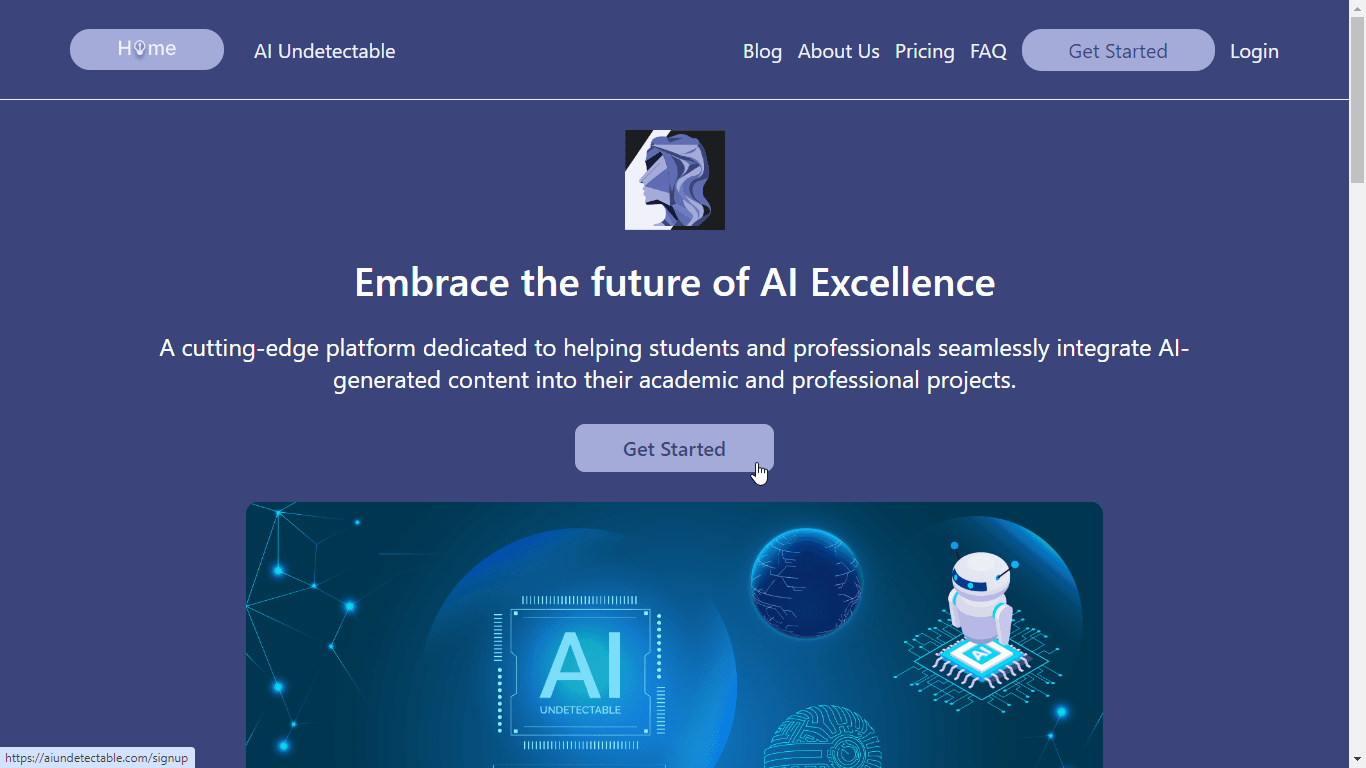Click the Home button with lightbulb icon
The width and height of the screenshot is (1366, 768).
coord(147,50)
